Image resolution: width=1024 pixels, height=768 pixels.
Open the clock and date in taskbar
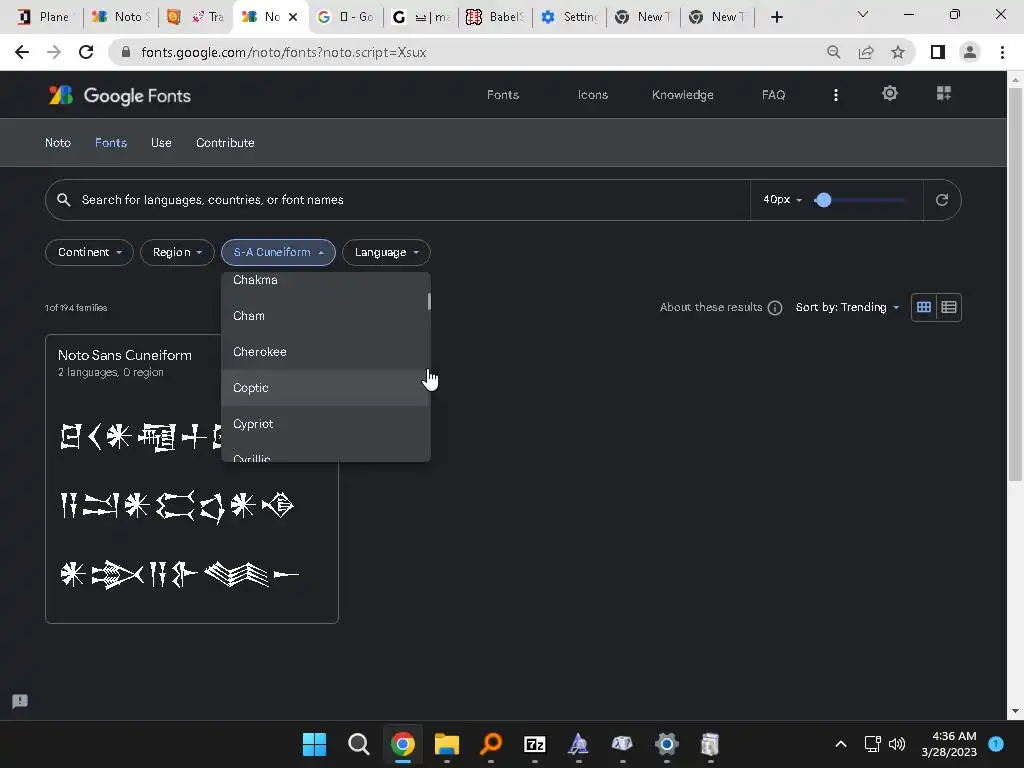(x=949, y=744)
